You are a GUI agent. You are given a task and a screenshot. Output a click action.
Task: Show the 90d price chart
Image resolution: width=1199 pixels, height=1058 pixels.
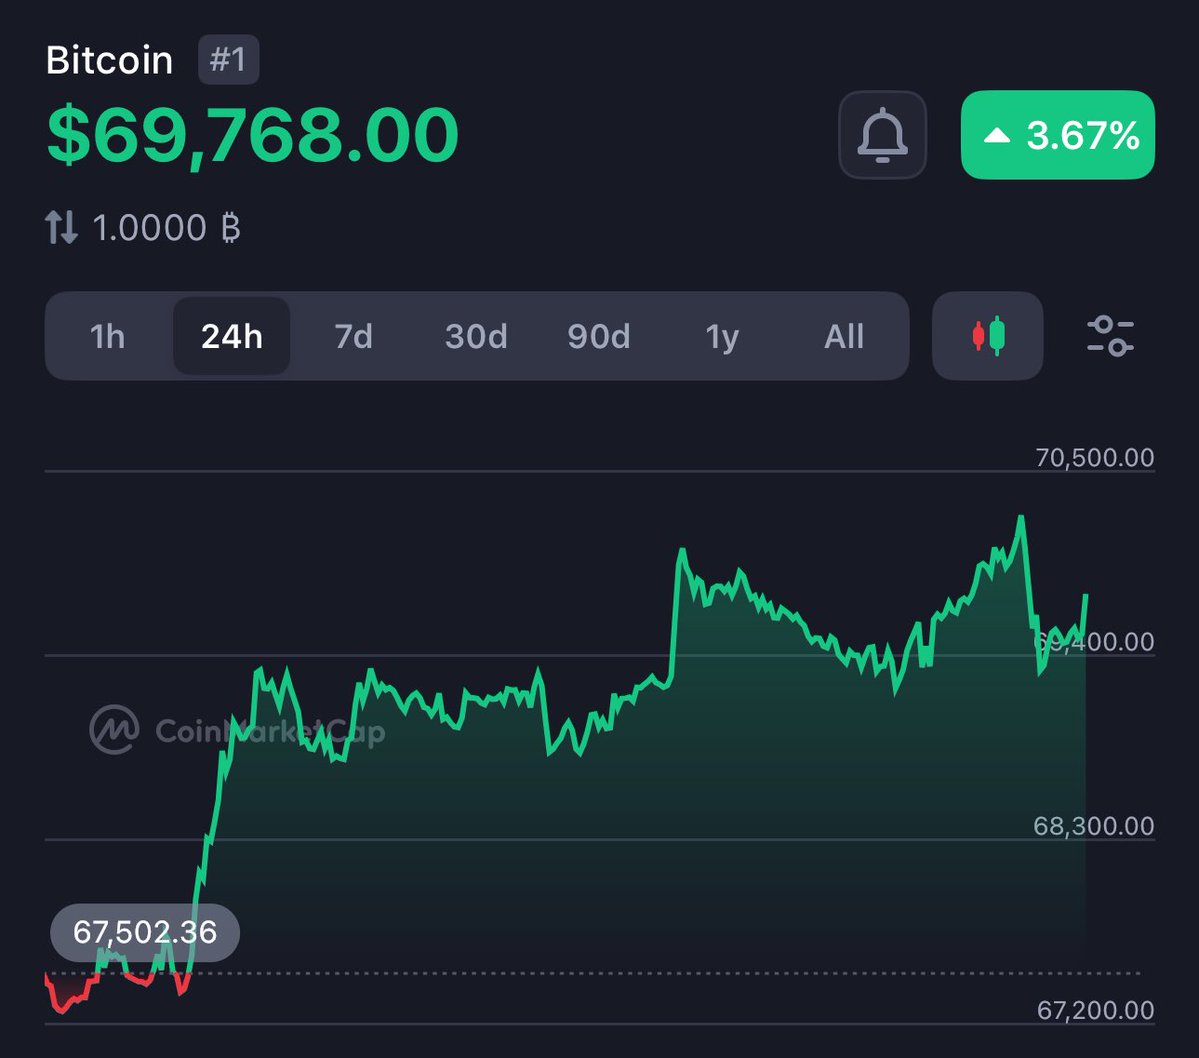[x=599, y=336]
